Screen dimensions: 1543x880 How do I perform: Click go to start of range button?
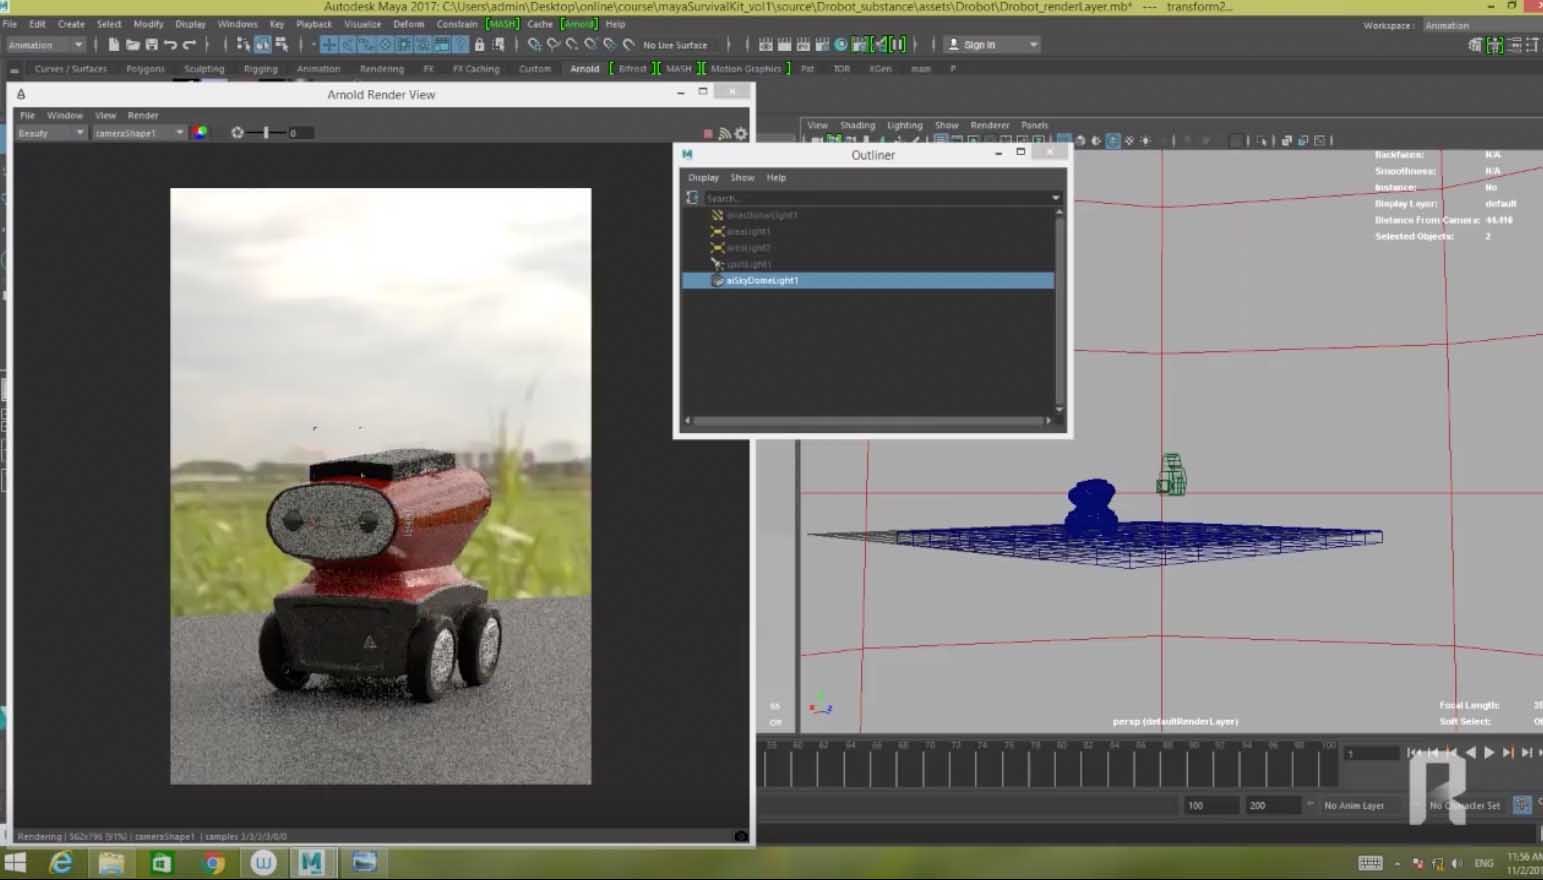(x=1413, y=753)
